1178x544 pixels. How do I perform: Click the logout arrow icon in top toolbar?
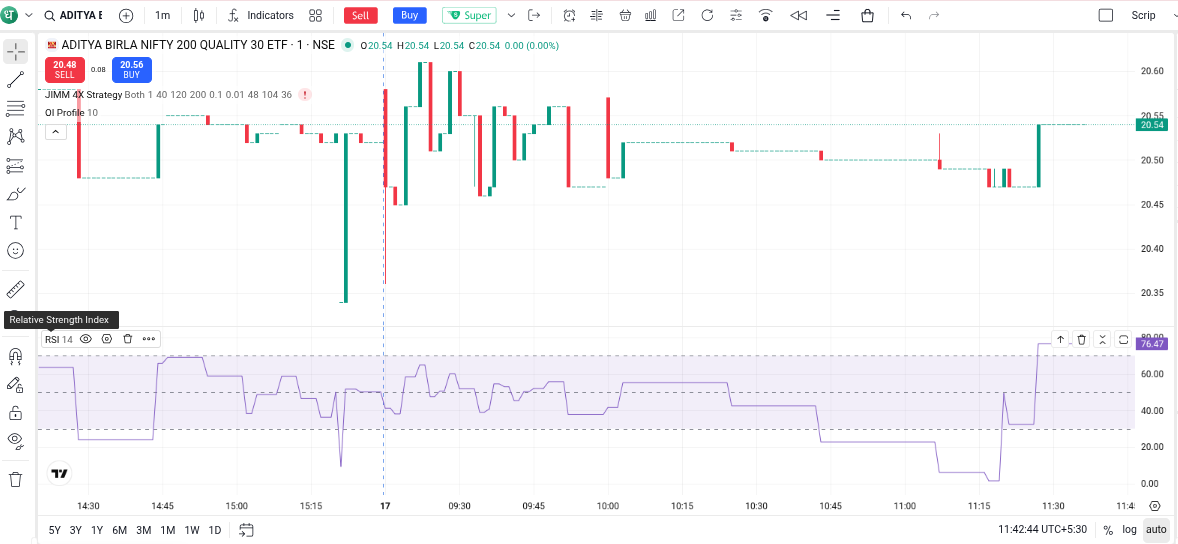pos(534,15)
